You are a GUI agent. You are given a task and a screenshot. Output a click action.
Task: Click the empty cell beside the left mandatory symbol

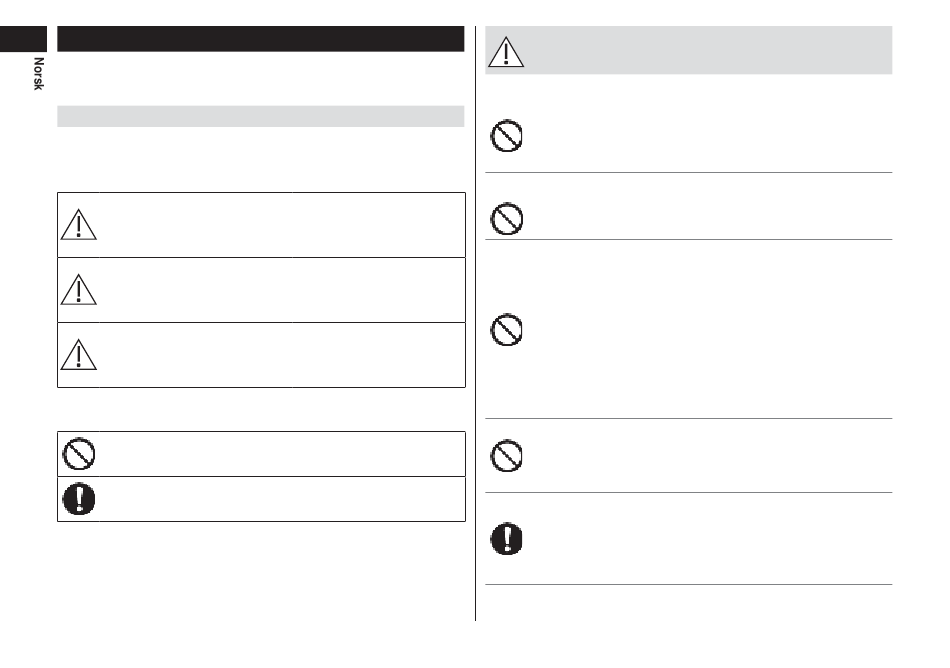282,499
